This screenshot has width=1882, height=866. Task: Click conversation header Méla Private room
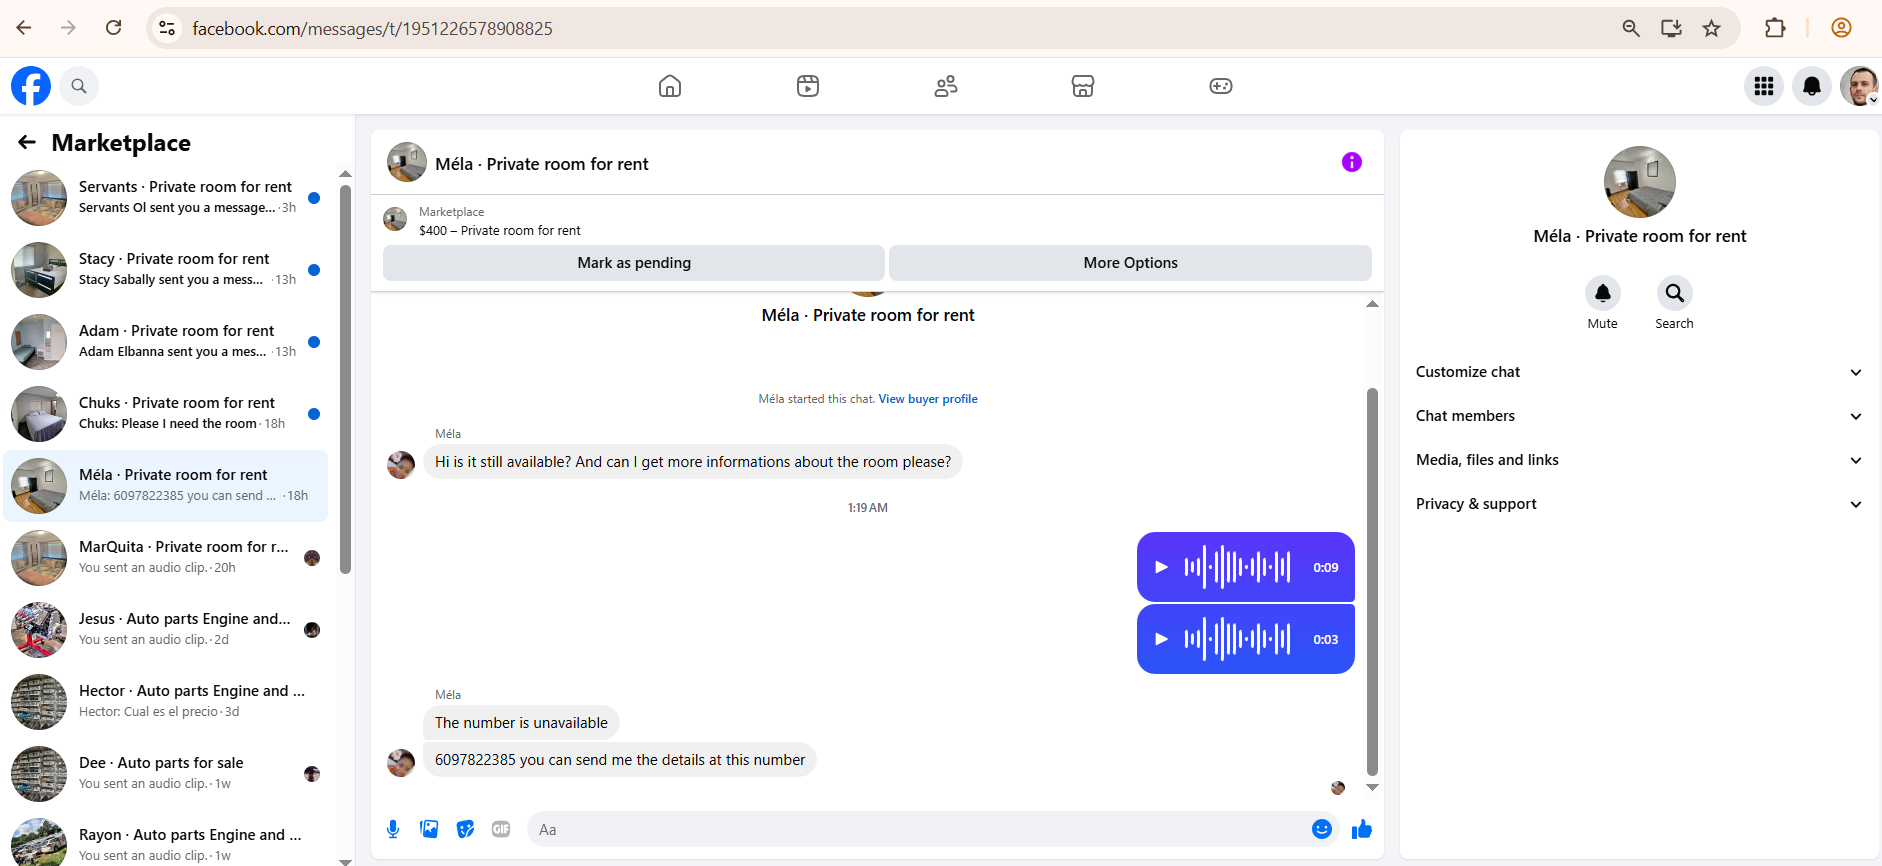click(542, 164)
